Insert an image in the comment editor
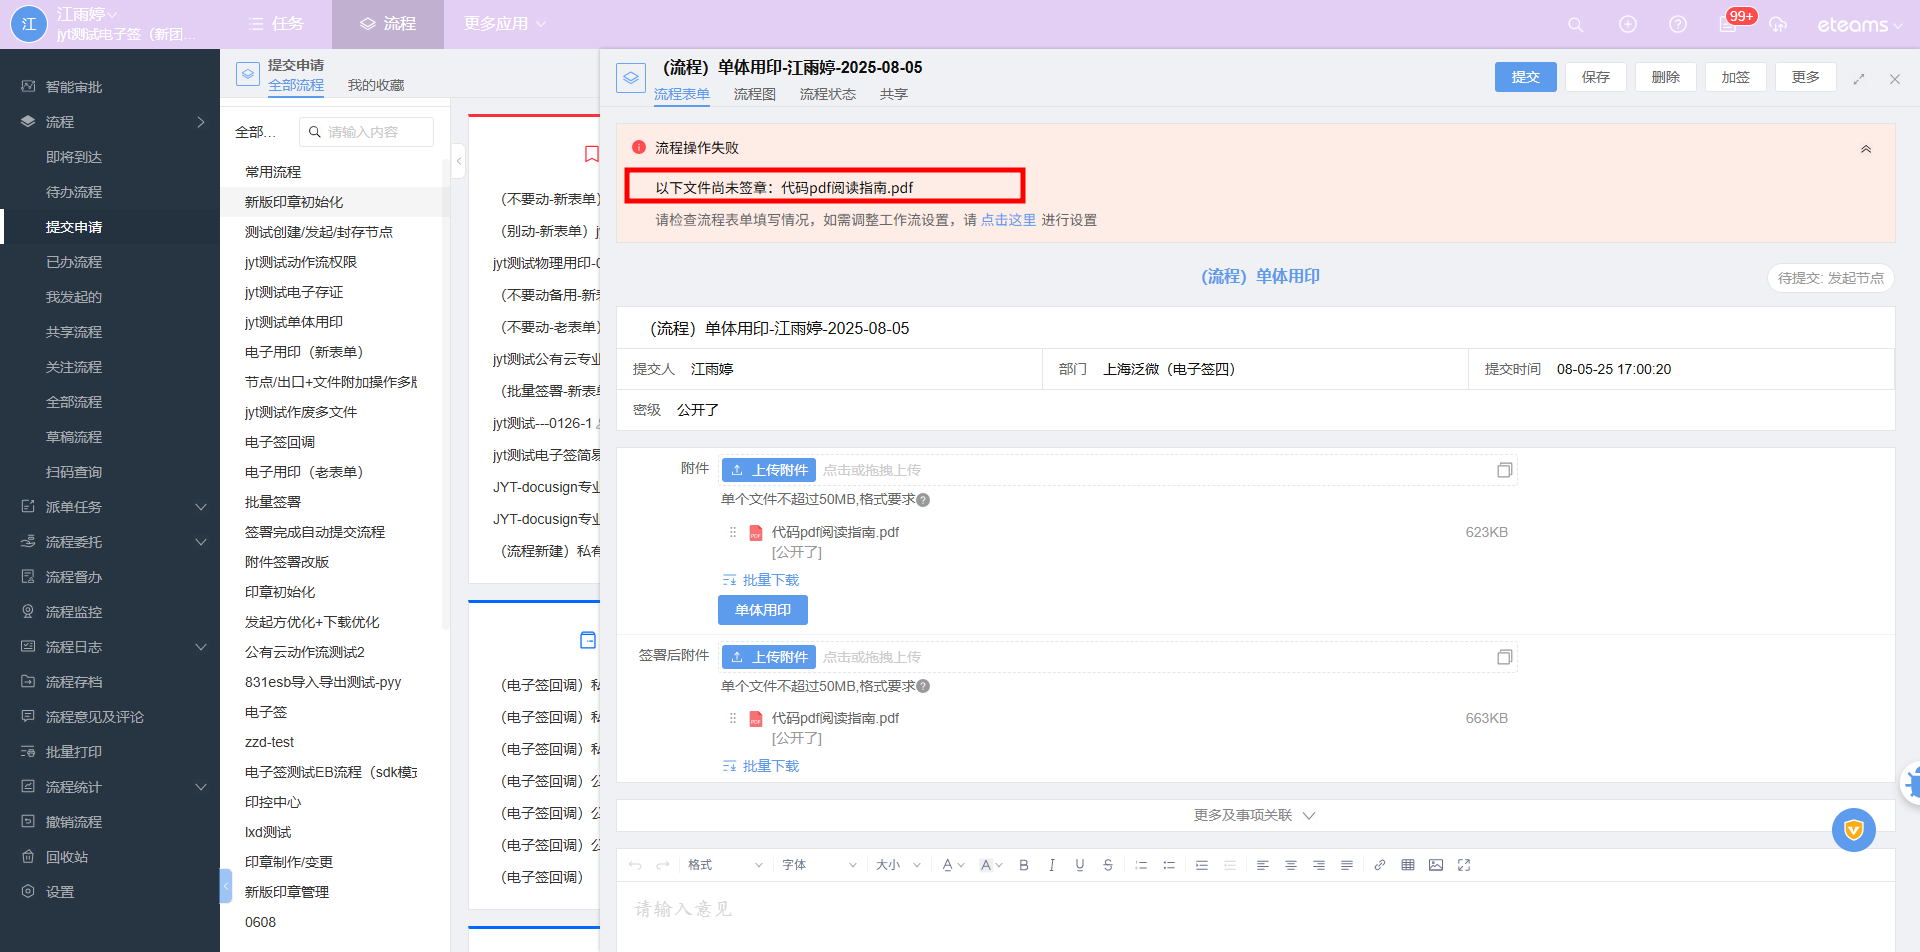Image resolution: width=1920 pixels, height=952 pixels. pyautogui.click(x=1436, y=865)
